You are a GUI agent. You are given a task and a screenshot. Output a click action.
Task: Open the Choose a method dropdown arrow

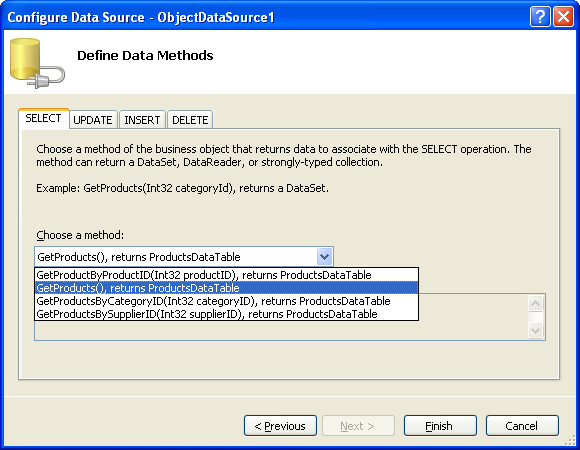[324, 257]
